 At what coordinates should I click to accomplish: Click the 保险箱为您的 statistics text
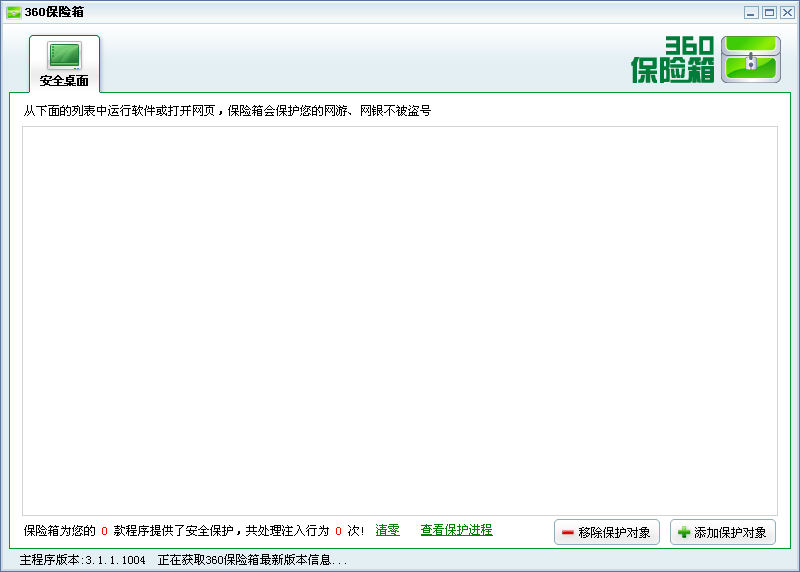(193, 531)
